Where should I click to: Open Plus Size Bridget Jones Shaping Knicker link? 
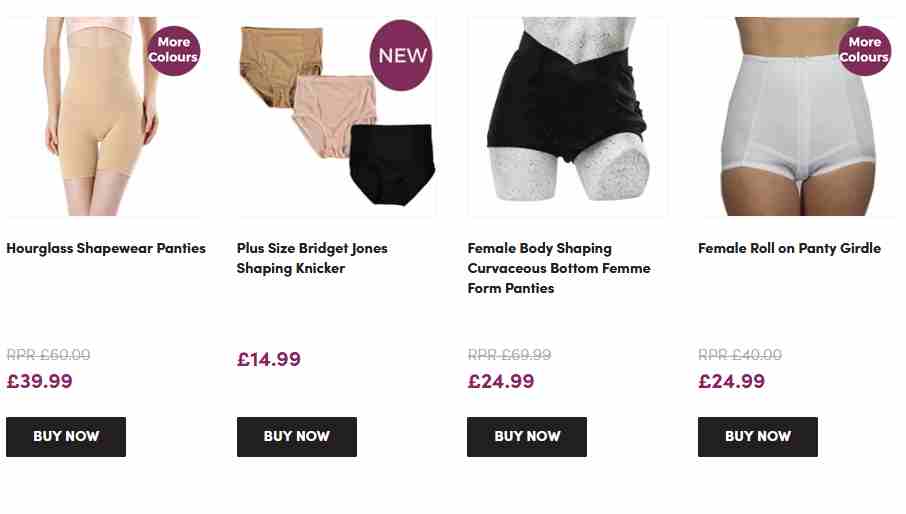pos(312,258)
